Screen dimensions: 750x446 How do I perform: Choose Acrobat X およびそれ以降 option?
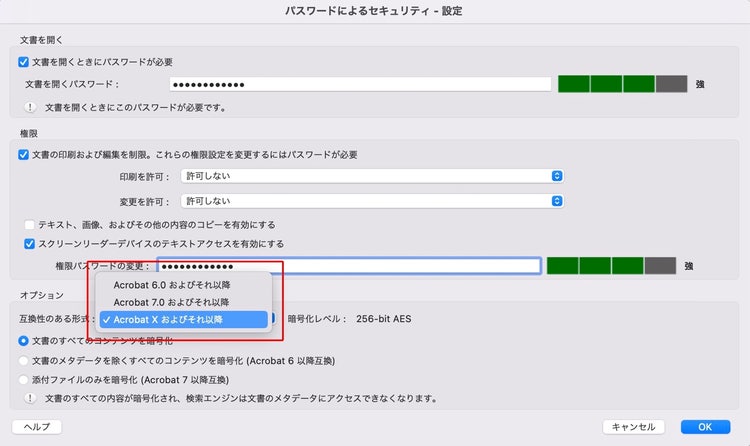click(x=184, y=320)
